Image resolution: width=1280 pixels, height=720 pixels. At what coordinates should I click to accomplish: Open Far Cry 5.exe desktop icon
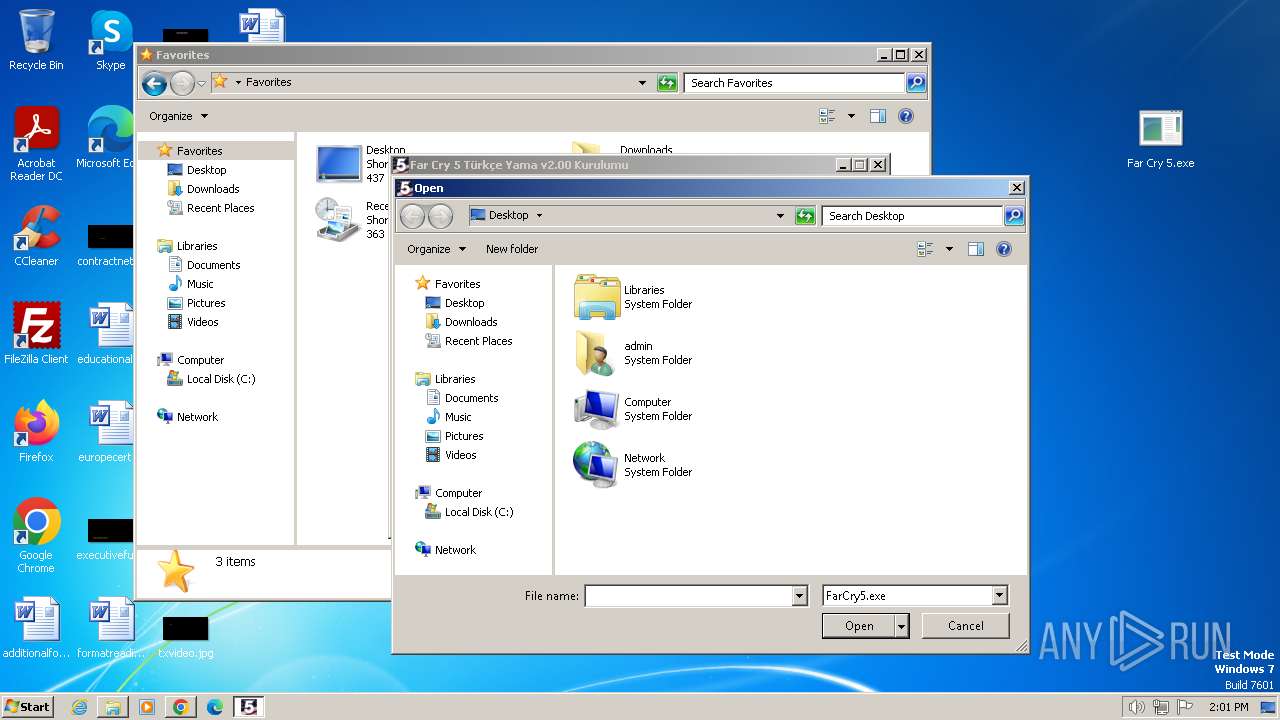pos(1160,139)
